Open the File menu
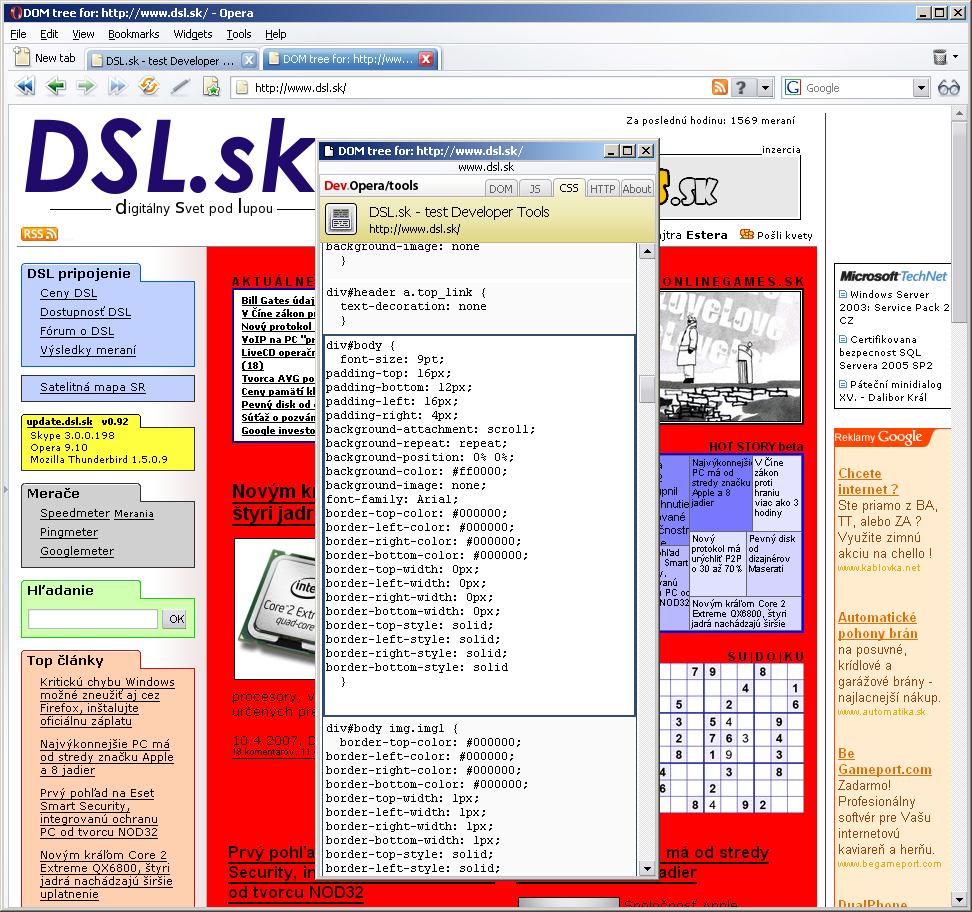The height and width of the screenshot is (912, 972). pos(18,34)
